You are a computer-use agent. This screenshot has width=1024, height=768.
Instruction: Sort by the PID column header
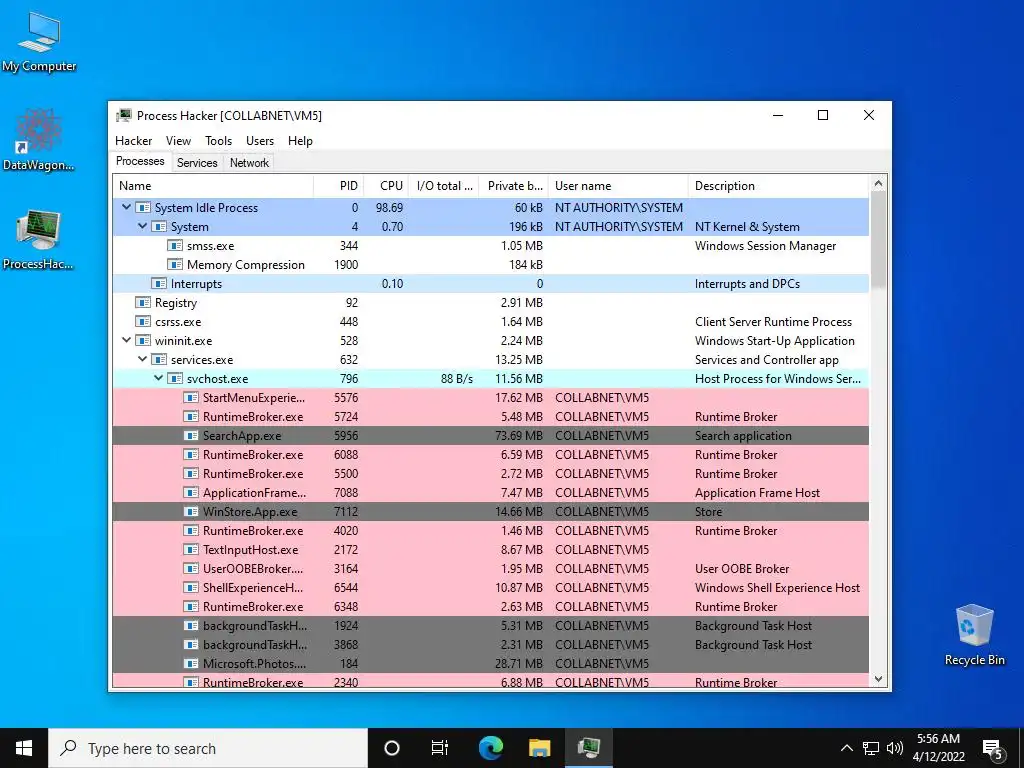[x=338, y=186]
